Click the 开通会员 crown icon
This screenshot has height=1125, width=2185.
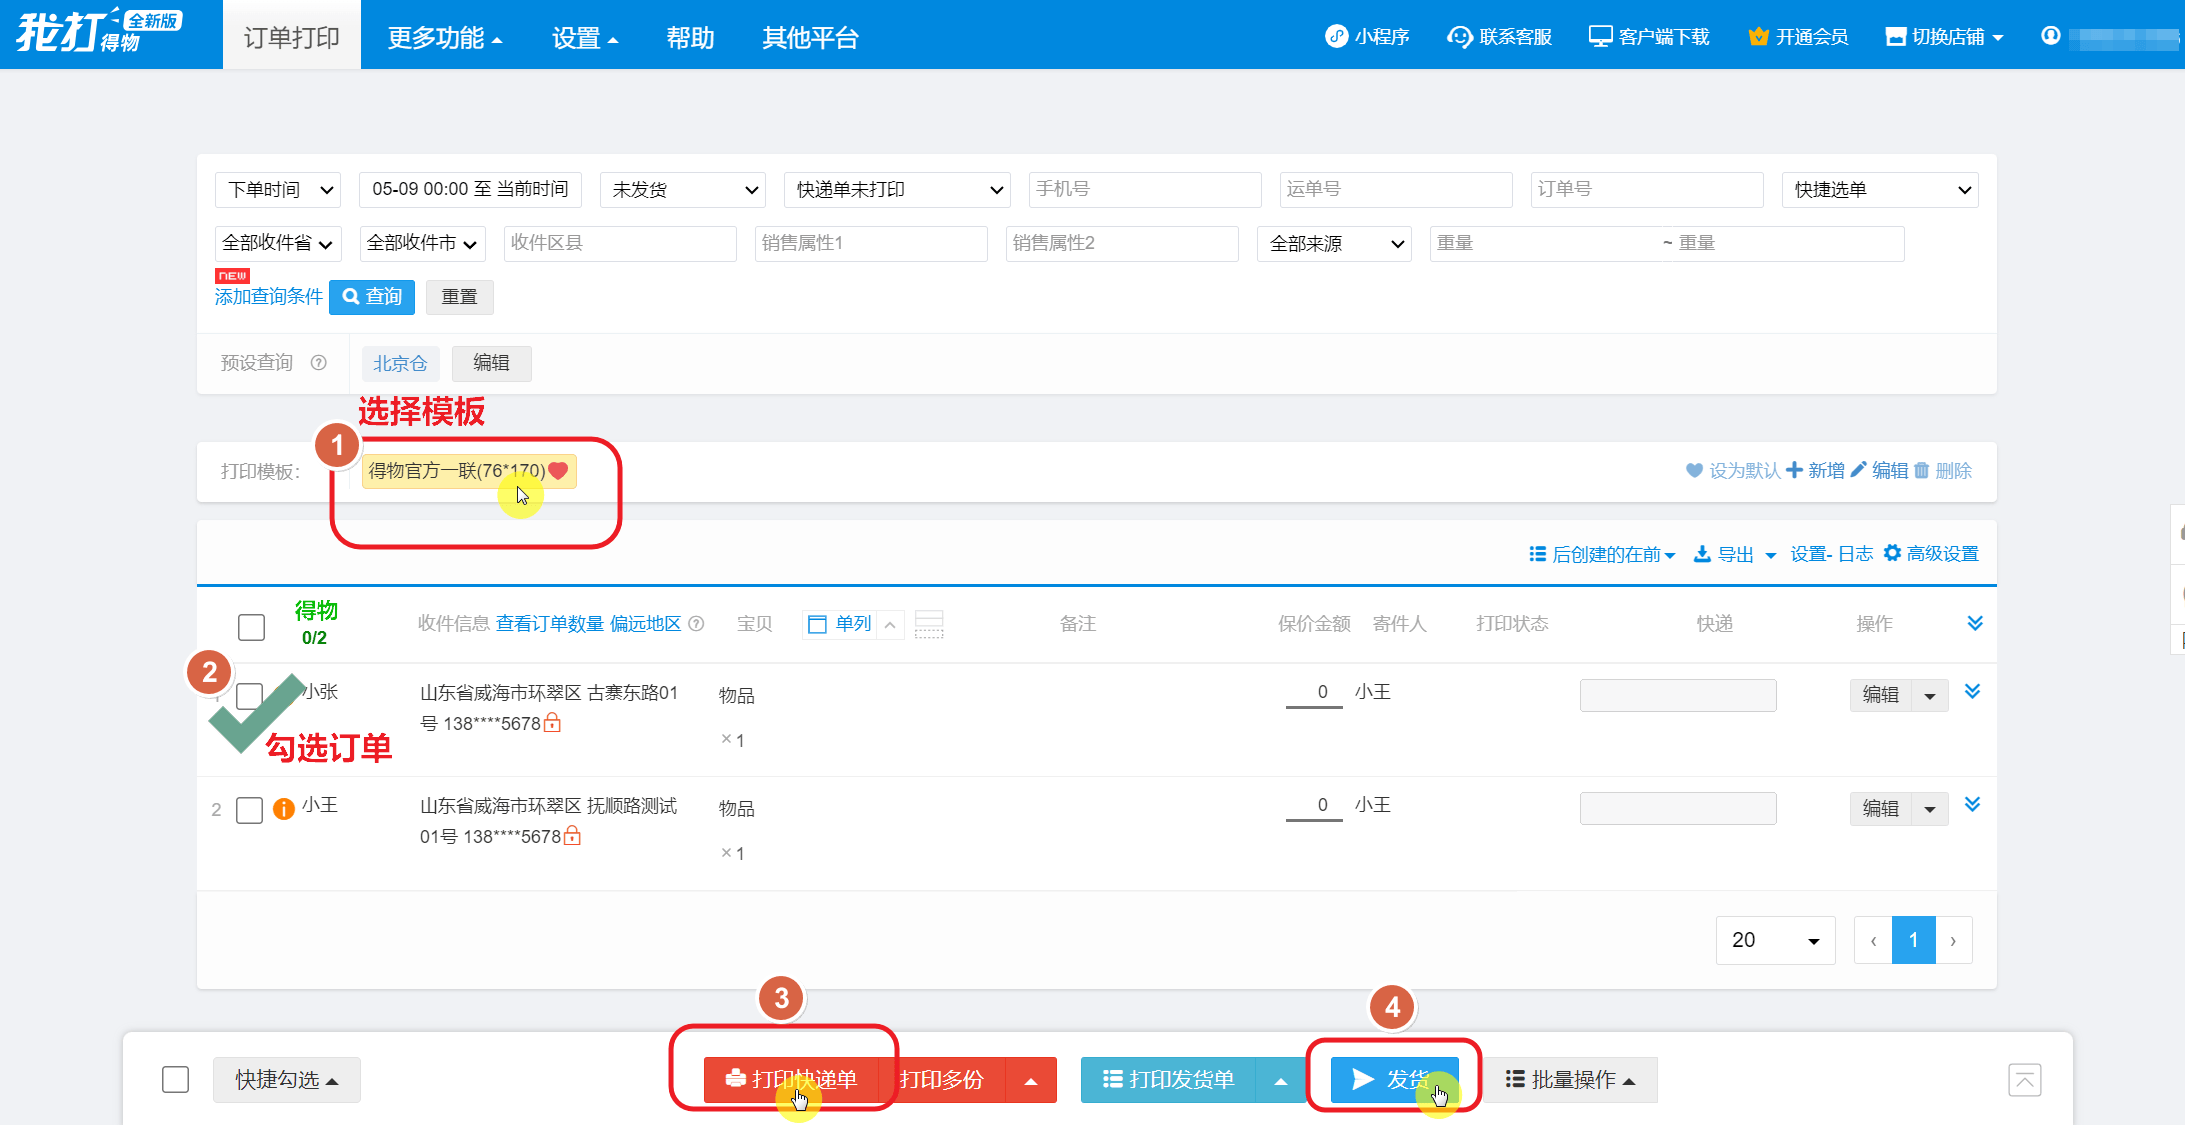[x=1758, y=37]
